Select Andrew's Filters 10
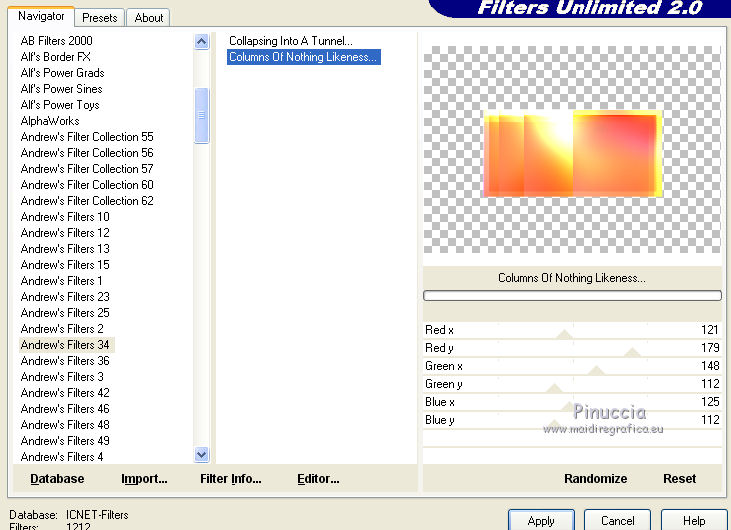 [65, 217]
